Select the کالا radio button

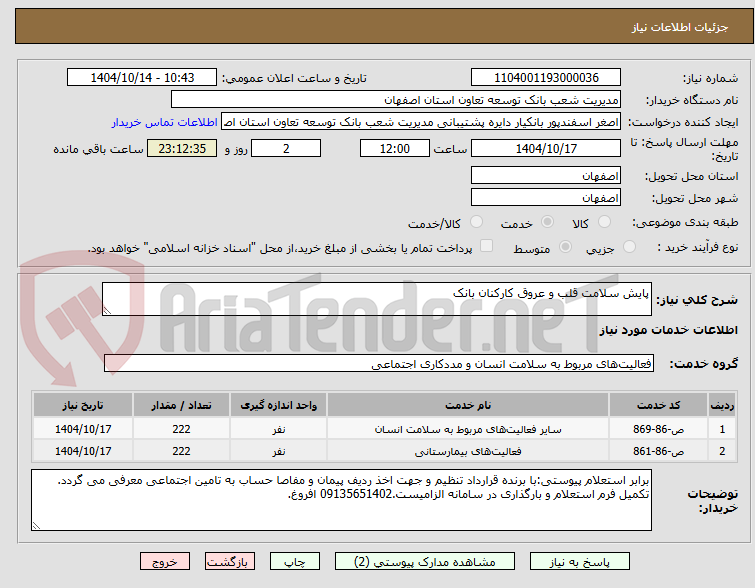604,222
